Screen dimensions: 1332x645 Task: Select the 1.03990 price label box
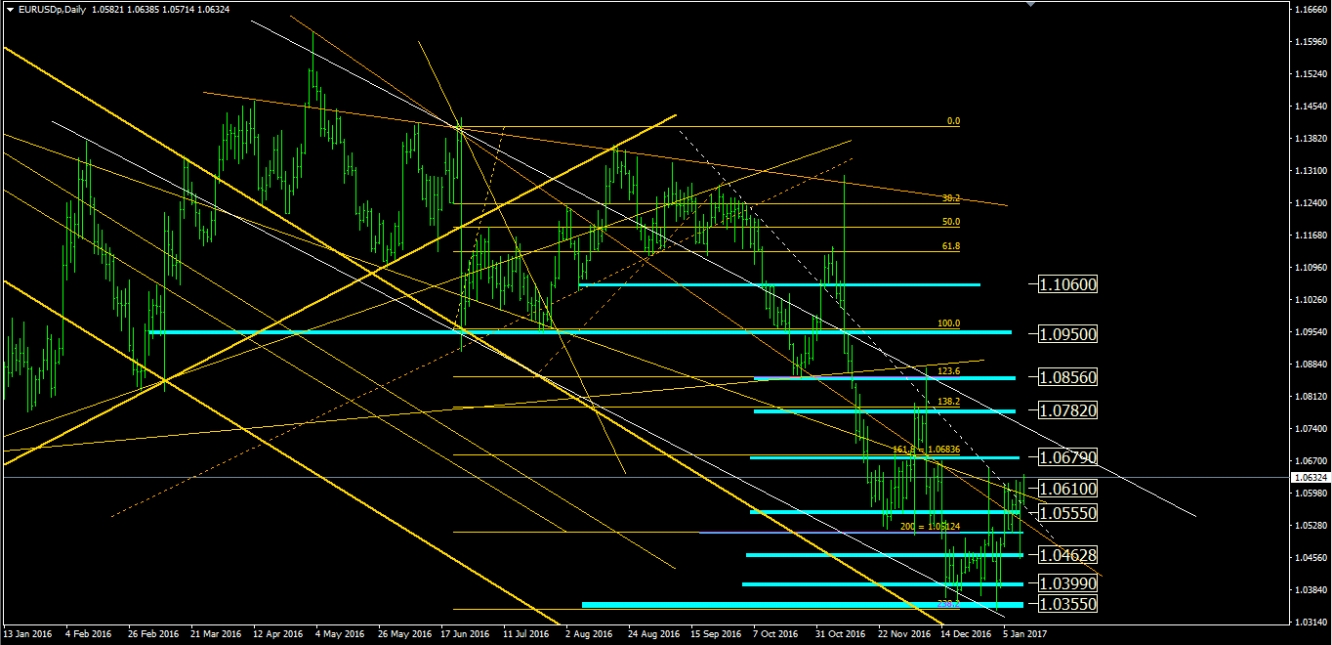pos(1068,583)
